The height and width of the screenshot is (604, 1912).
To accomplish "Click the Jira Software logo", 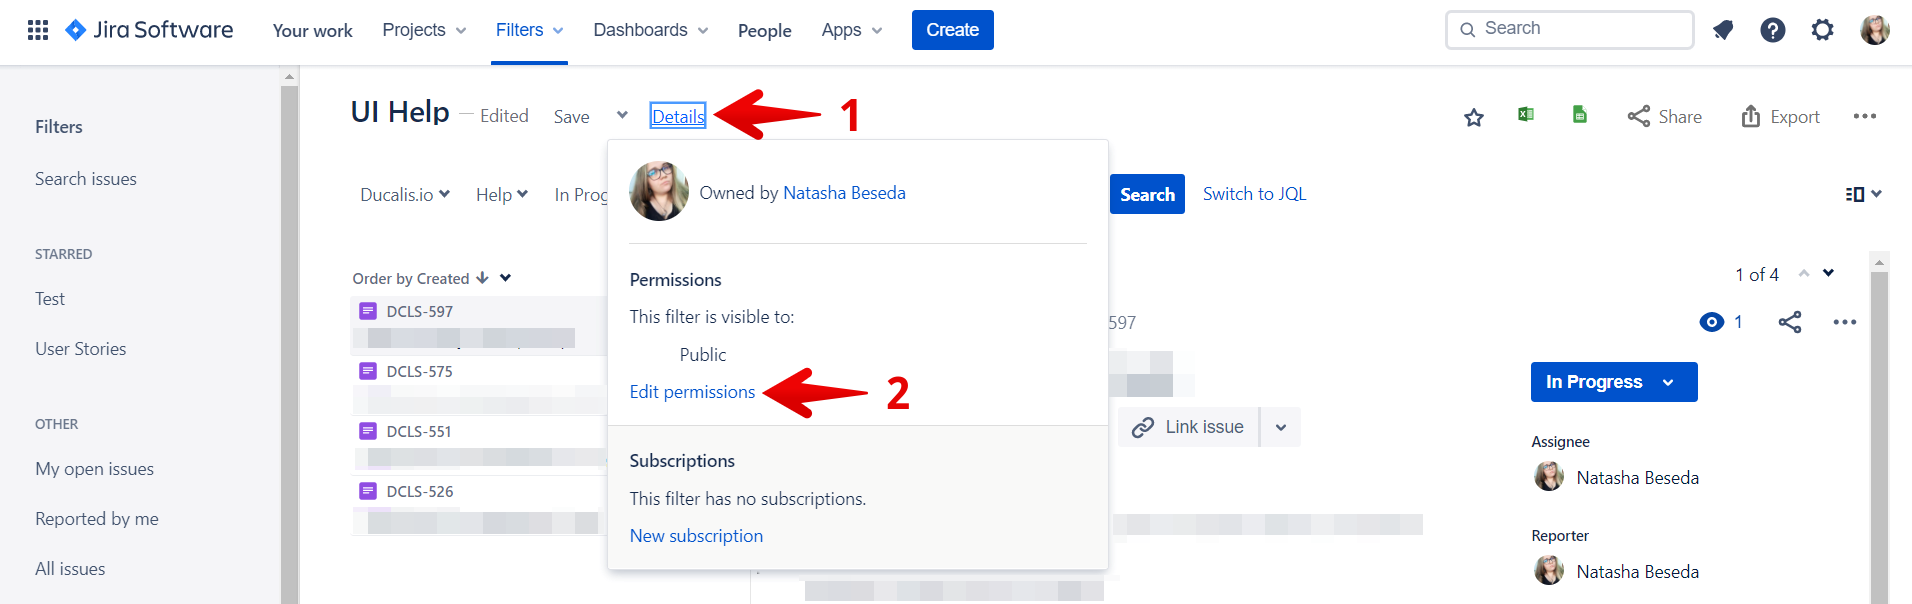I will pyautogui.click(x=149, y=30).
